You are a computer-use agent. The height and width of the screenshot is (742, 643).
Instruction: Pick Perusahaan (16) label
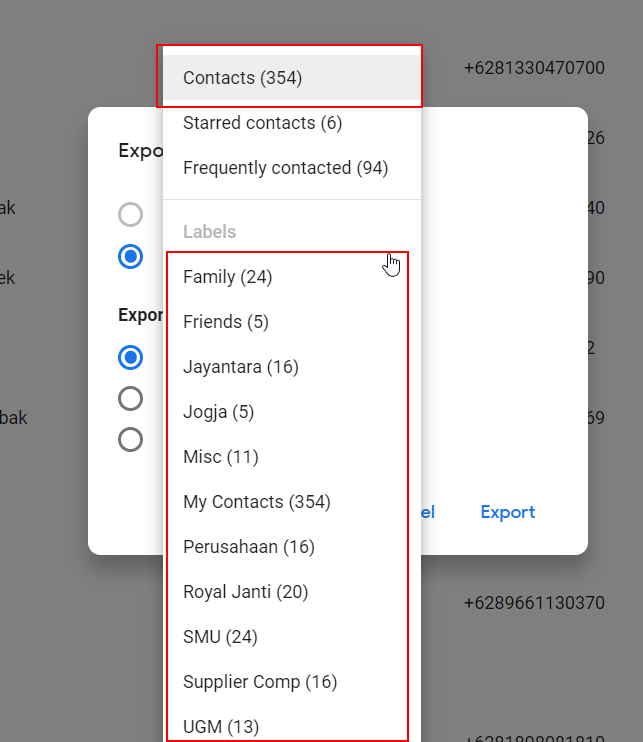249,547
